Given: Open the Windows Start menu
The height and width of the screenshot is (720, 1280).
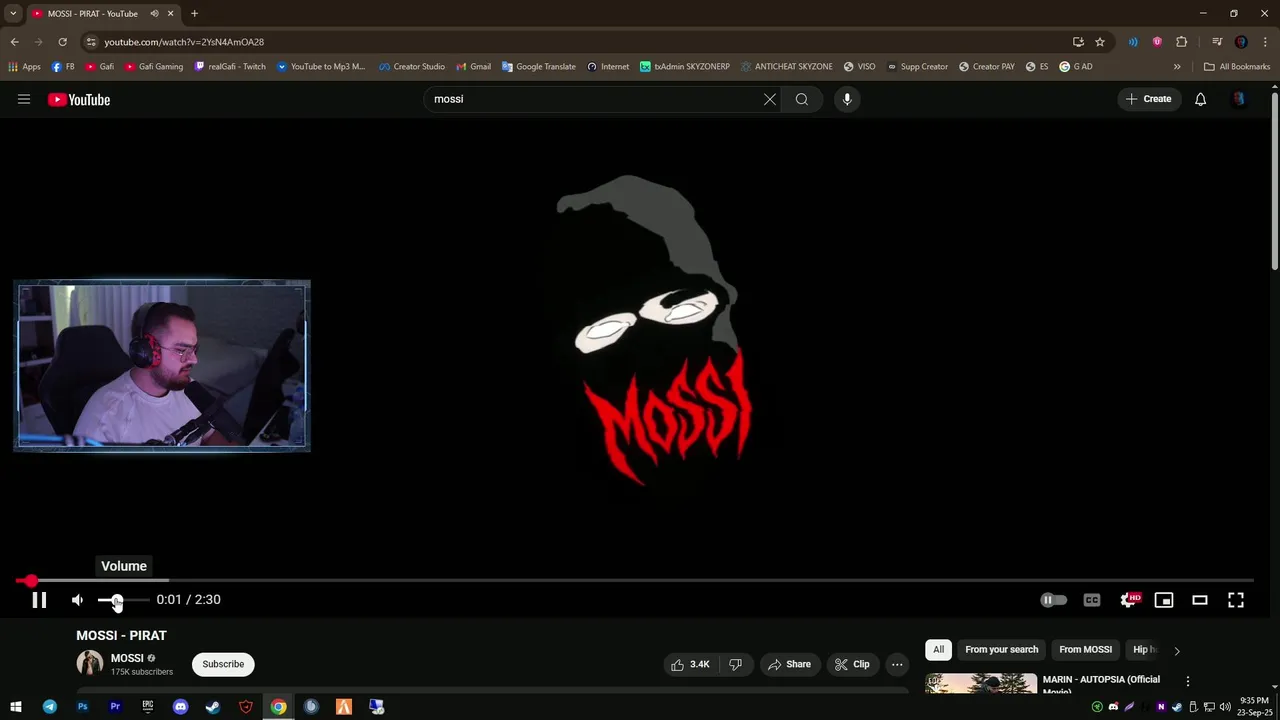Looking at the screenshot, I should (16, 707).
